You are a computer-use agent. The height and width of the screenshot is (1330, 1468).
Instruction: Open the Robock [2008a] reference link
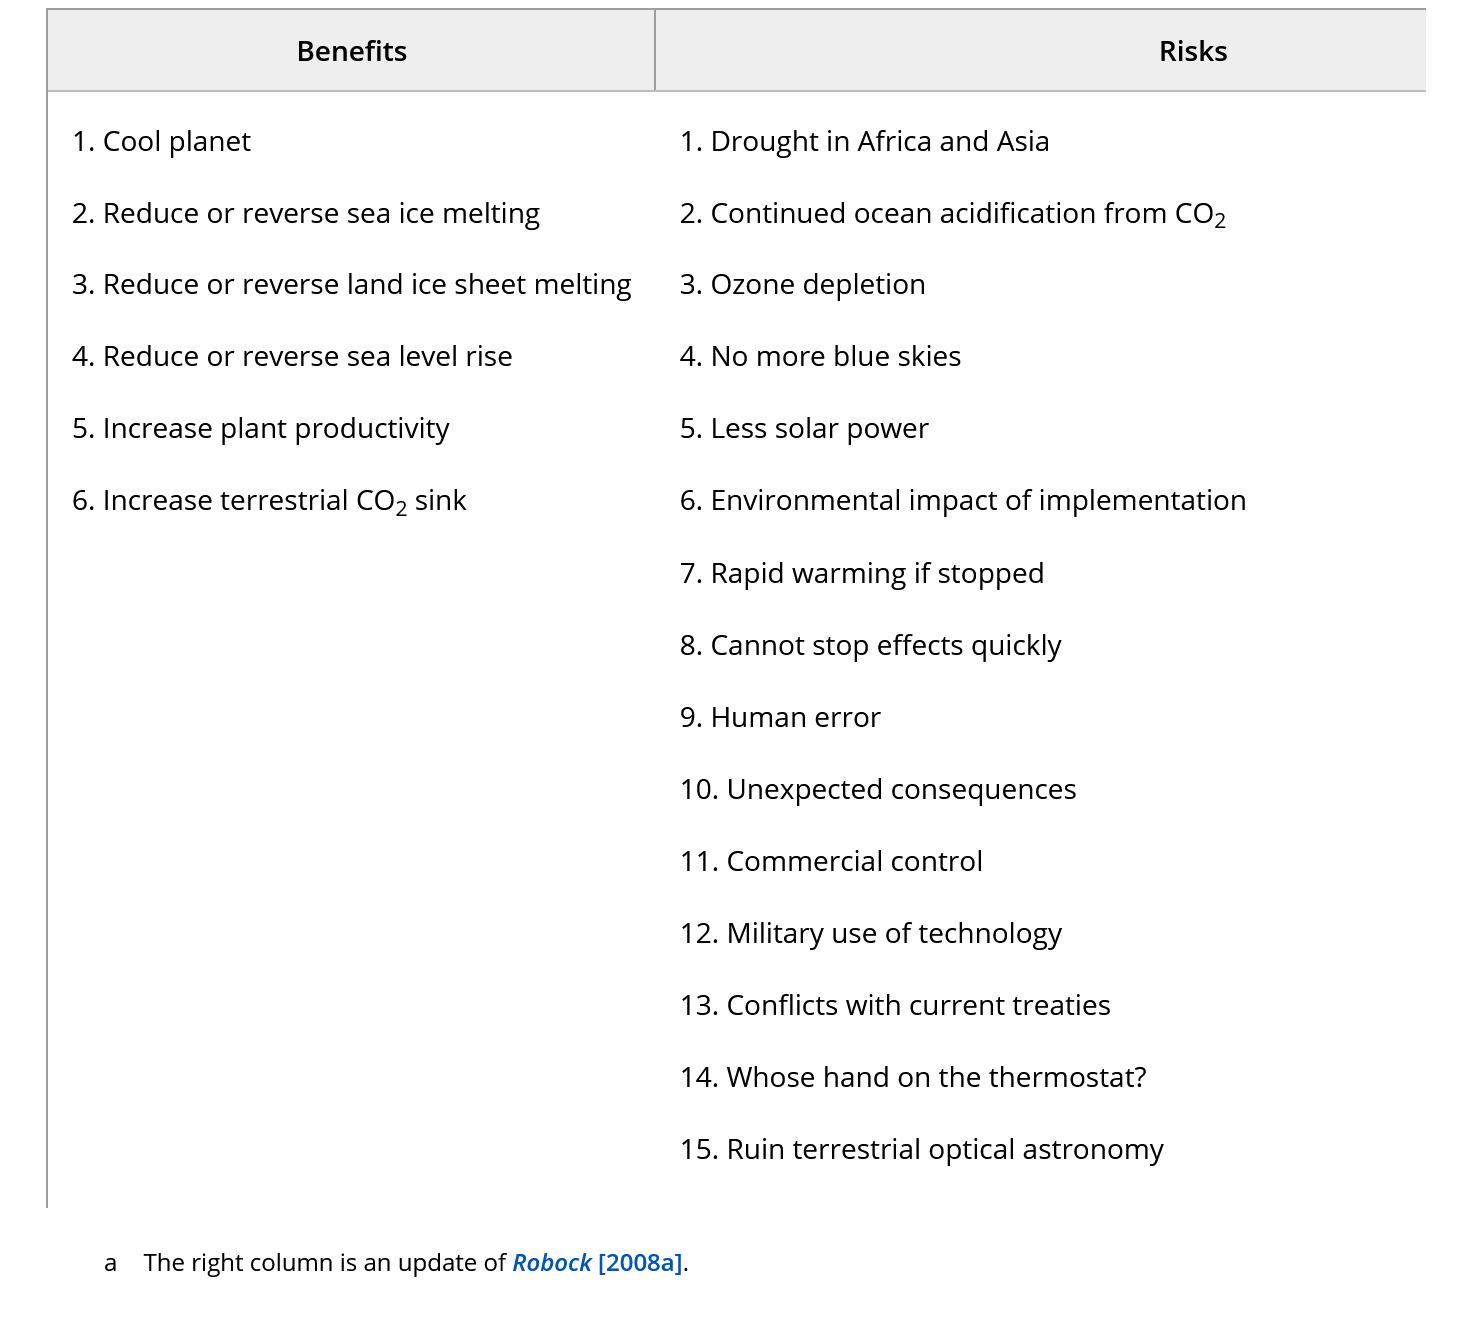[x=597, y=1263]
